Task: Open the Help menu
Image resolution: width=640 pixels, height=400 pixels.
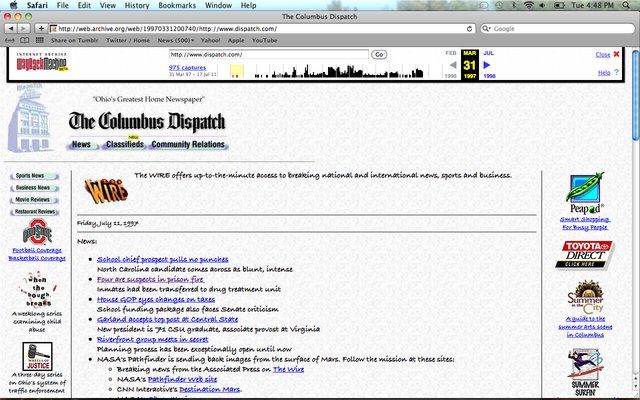Action: [x=249, y=5]
